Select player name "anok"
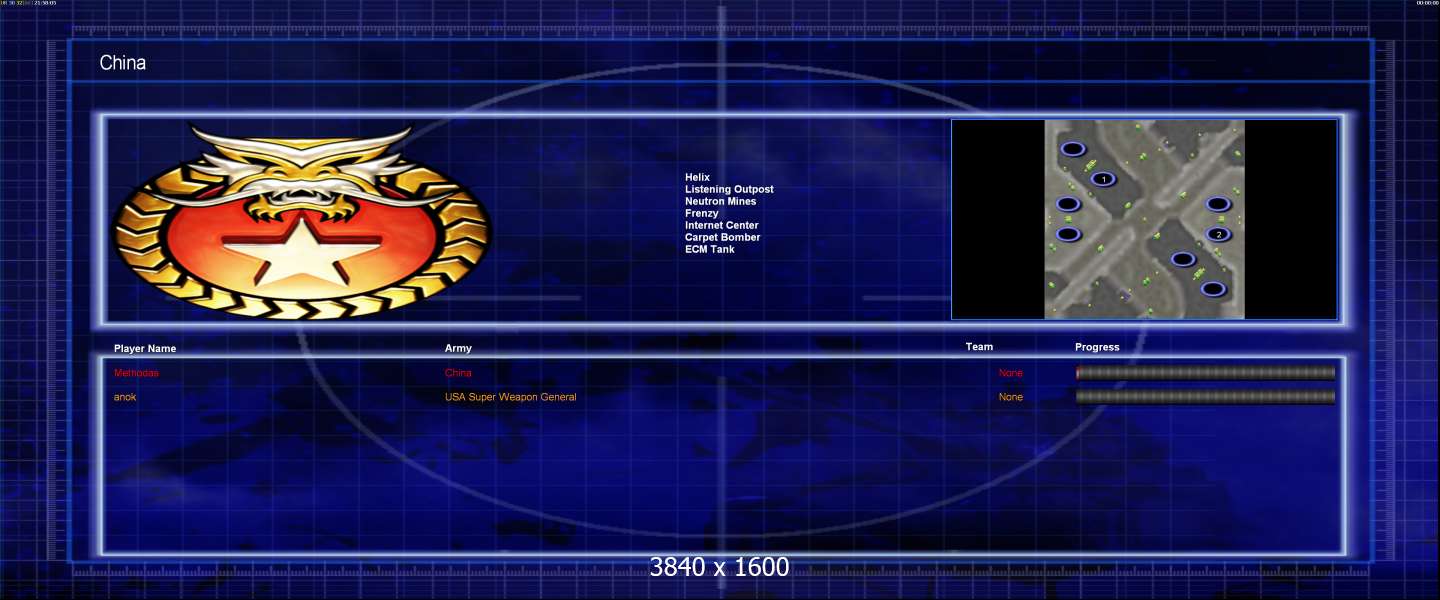Viewport: 1440px width, 600px height. point(125,397)
